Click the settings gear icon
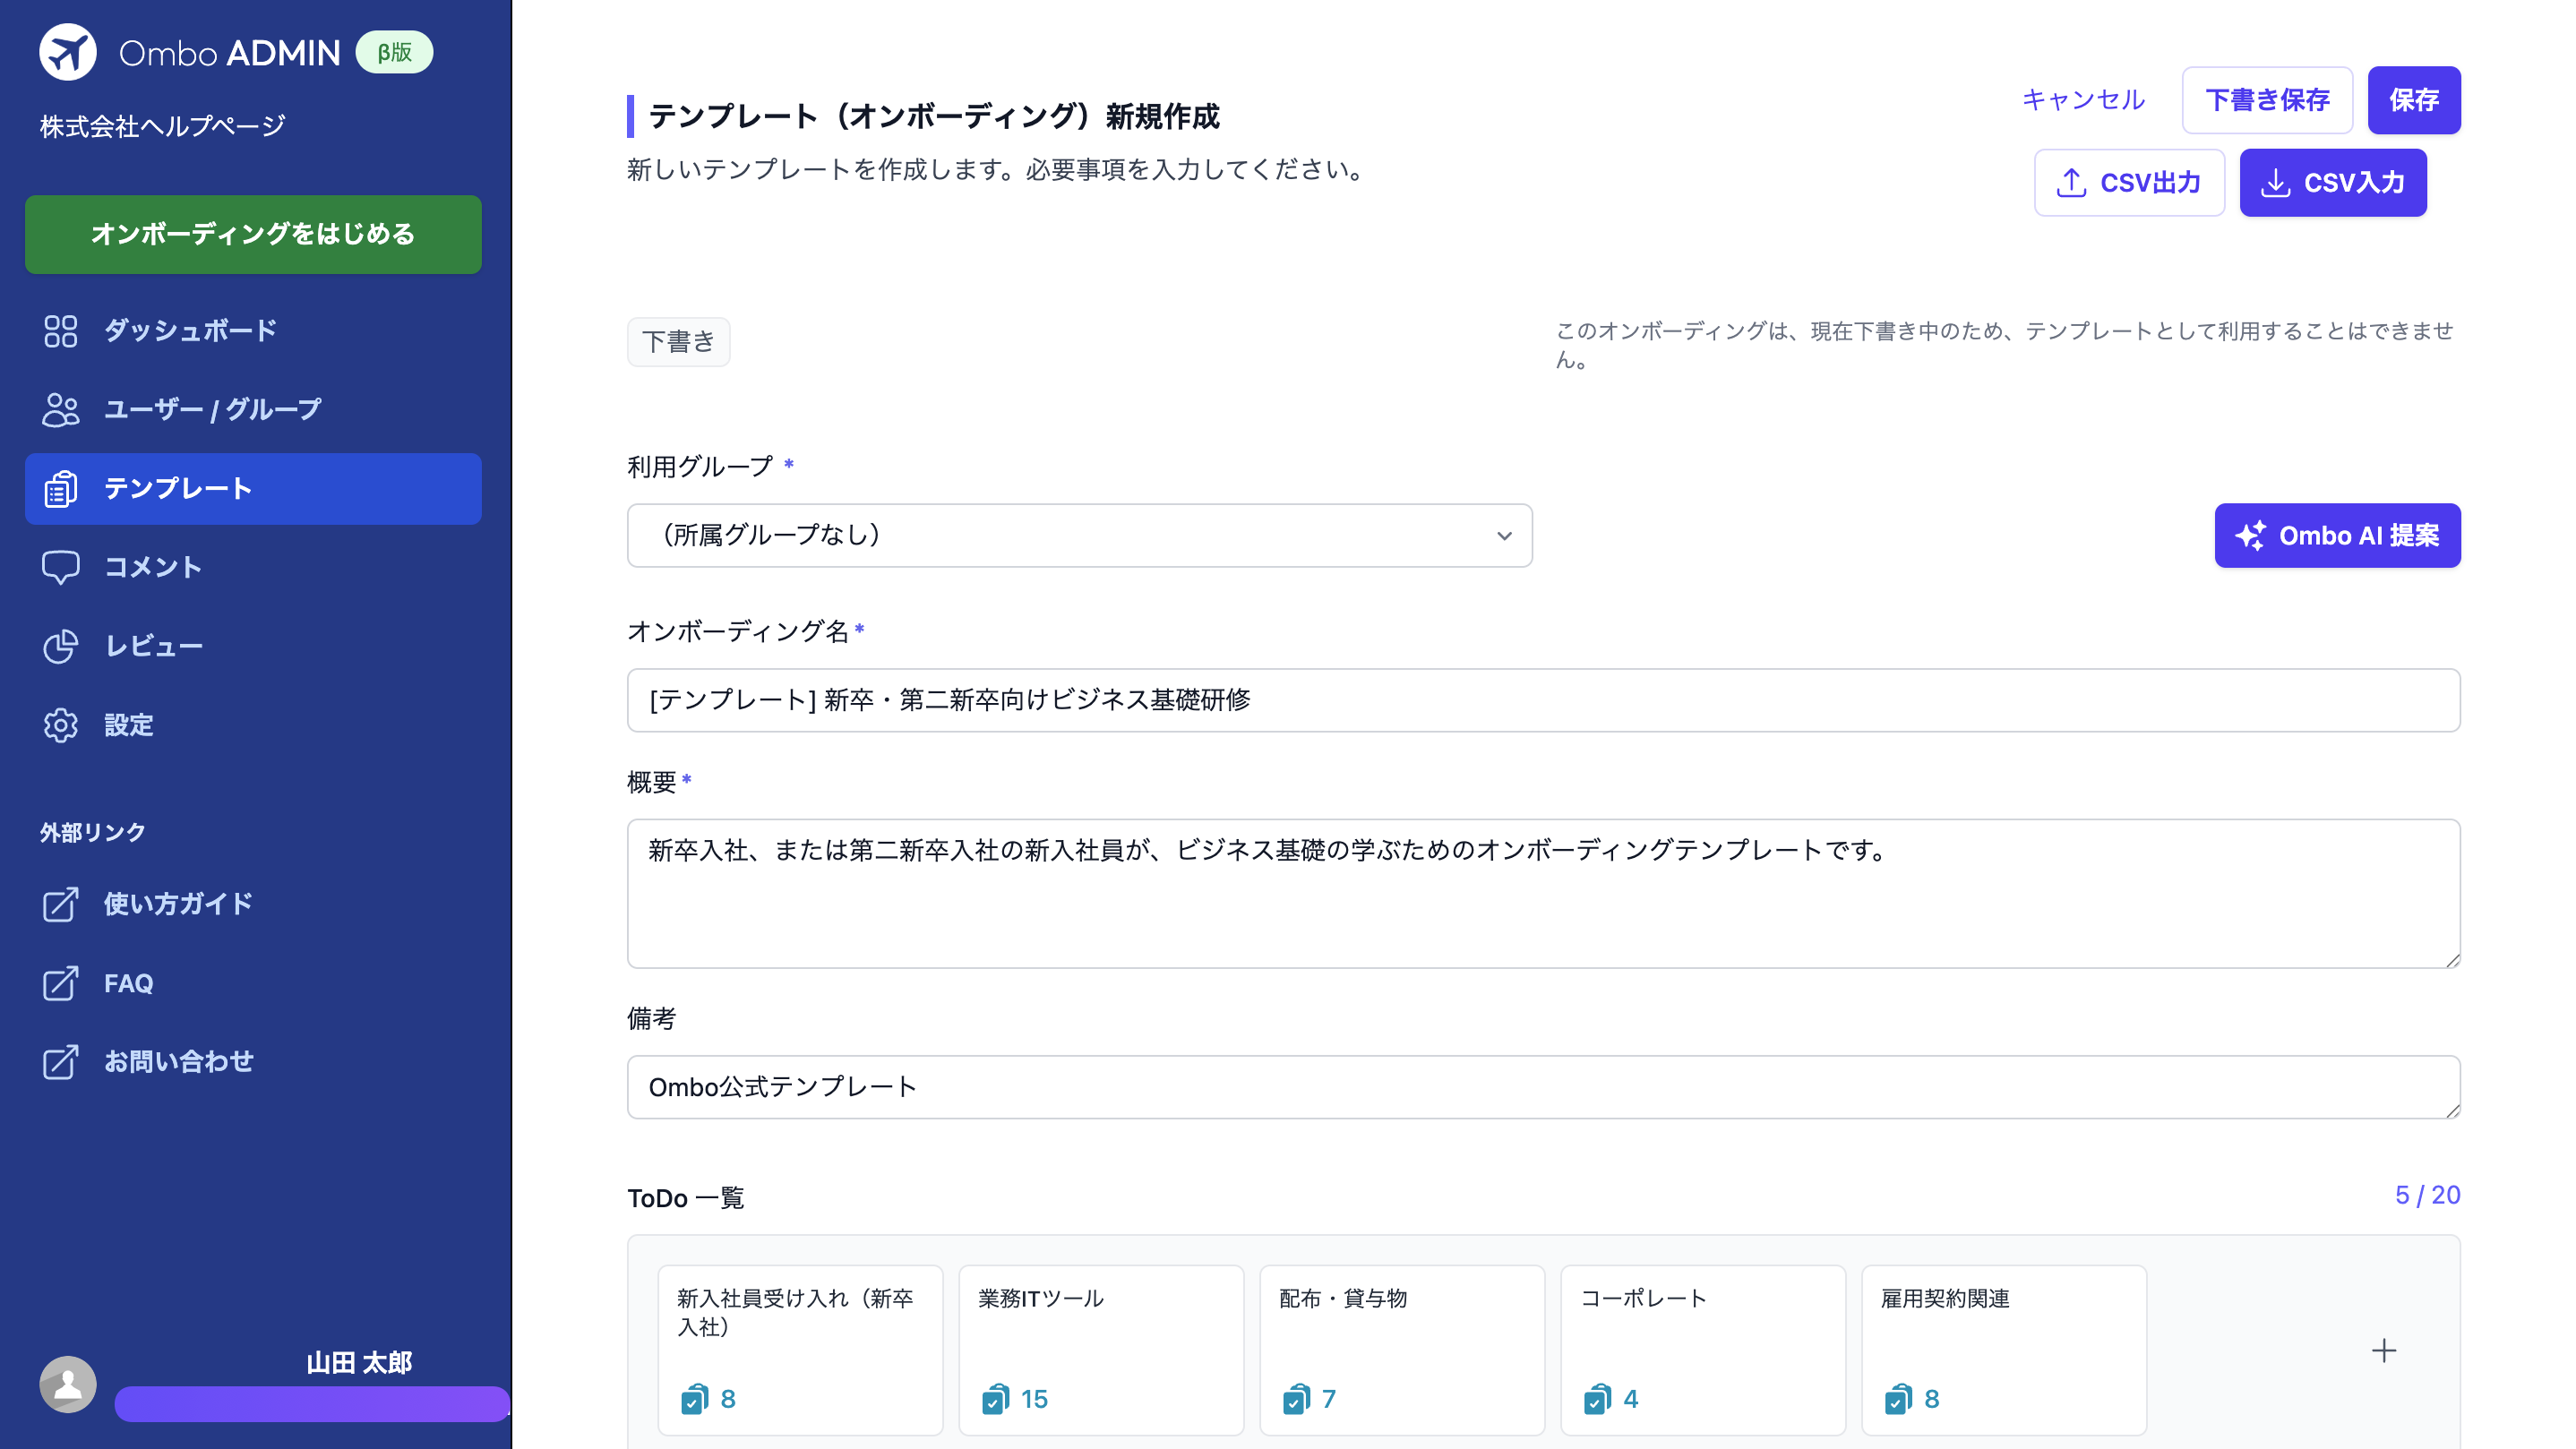Viewport: 2576px width, 1449px height. [61, 725]
